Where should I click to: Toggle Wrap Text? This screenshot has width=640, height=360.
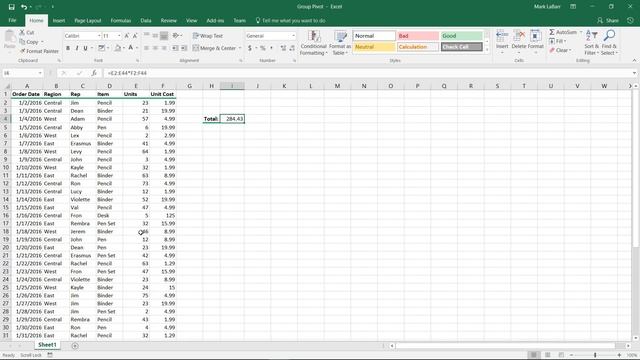click(208, 36)
